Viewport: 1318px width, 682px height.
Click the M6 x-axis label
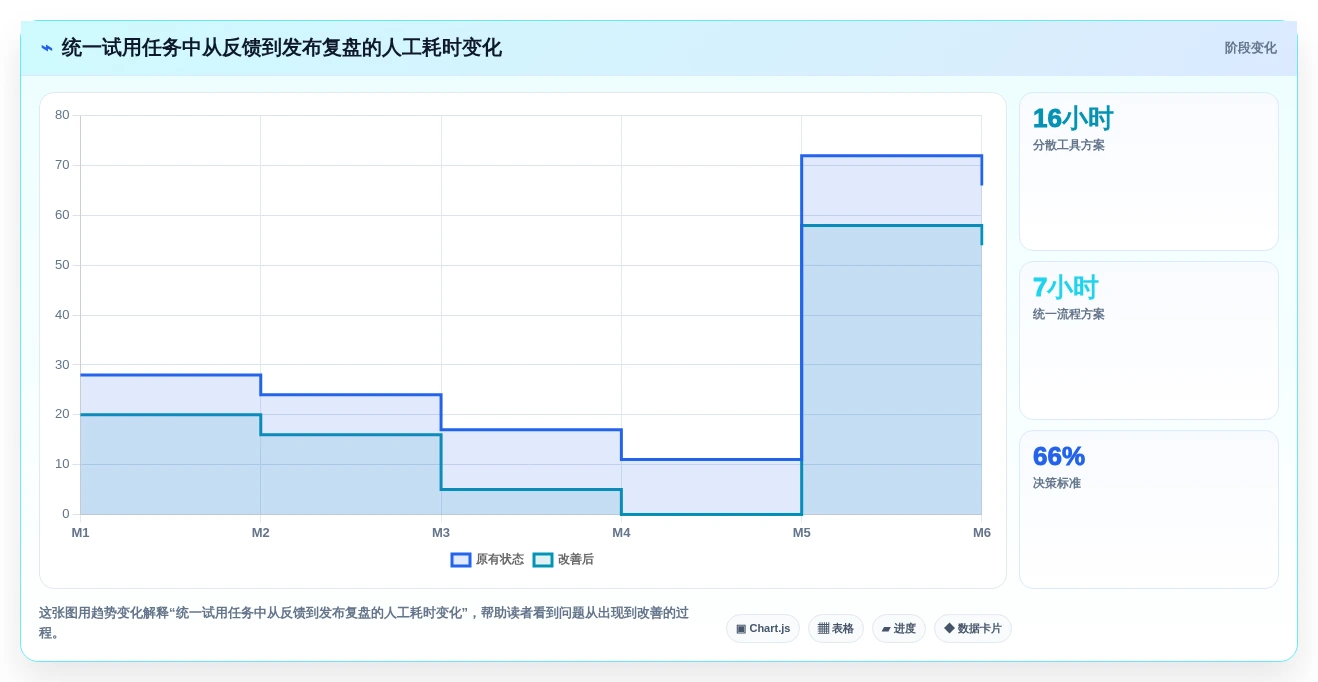(x=982, y=533)
